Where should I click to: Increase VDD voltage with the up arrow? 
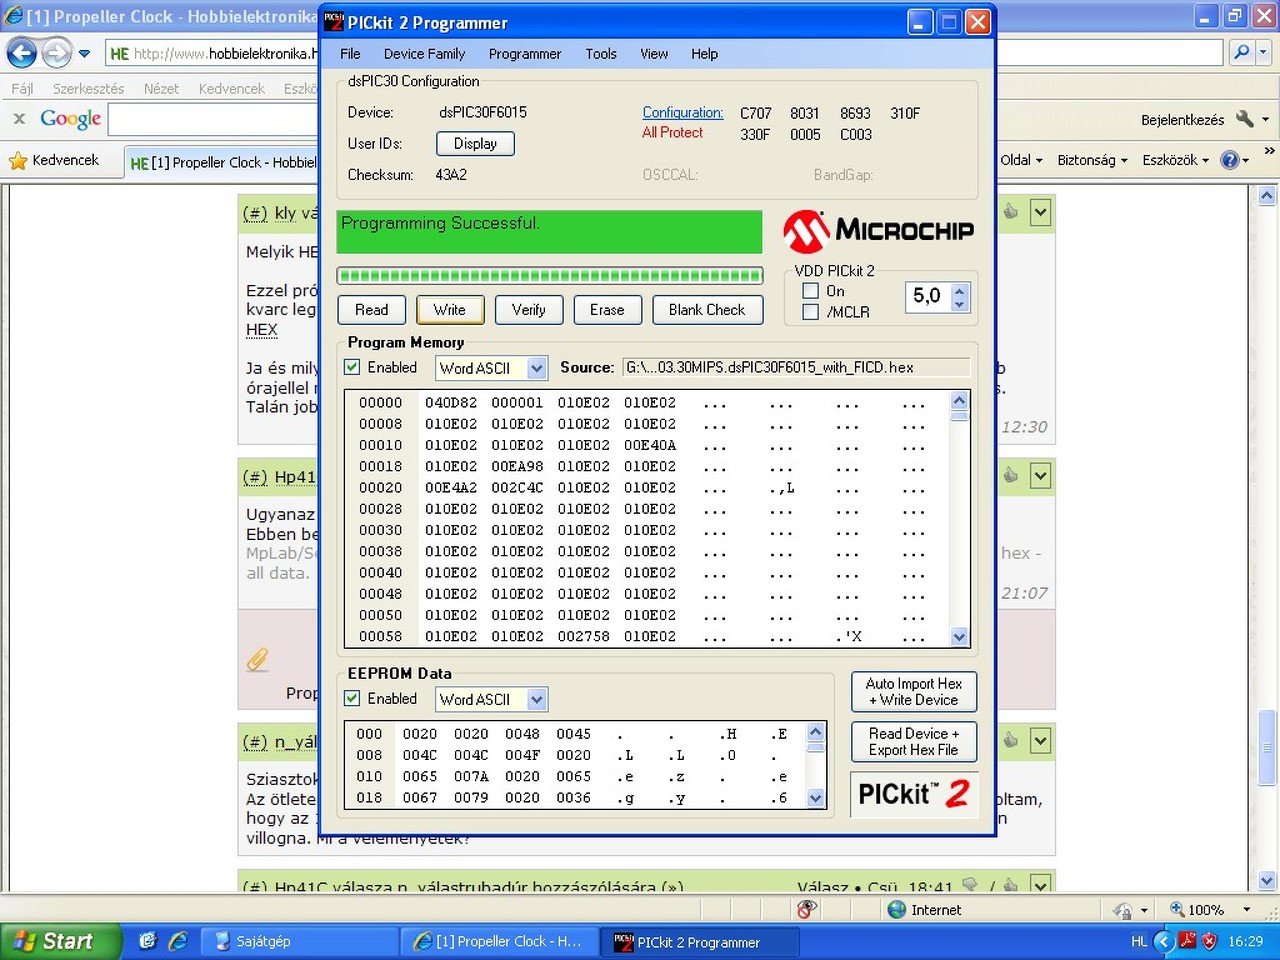960,290
